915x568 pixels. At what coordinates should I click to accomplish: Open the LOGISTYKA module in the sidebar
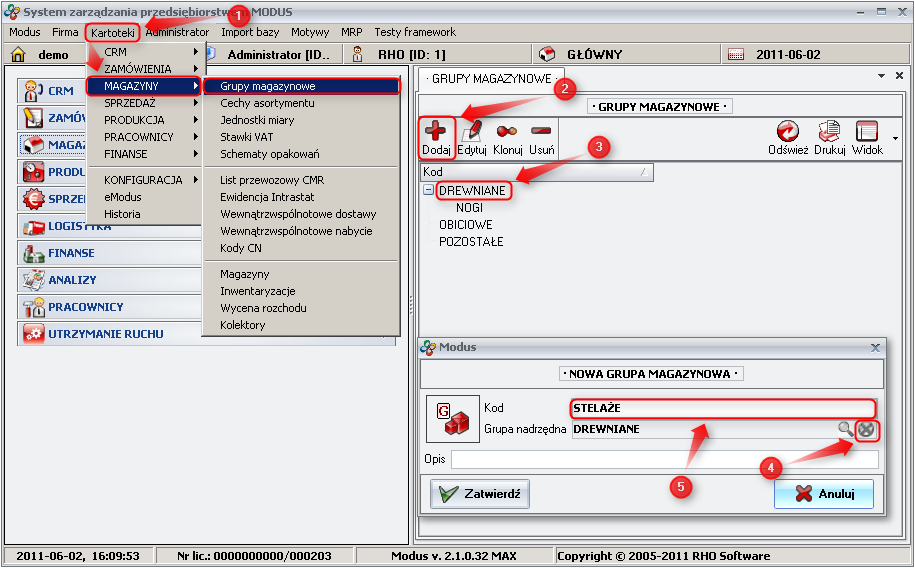pos(108,226)
